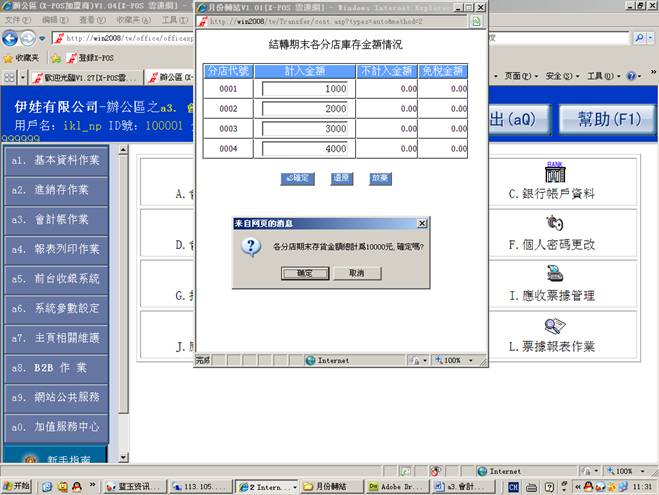Click the receivable notes management icon

click(x=555, y=274)
